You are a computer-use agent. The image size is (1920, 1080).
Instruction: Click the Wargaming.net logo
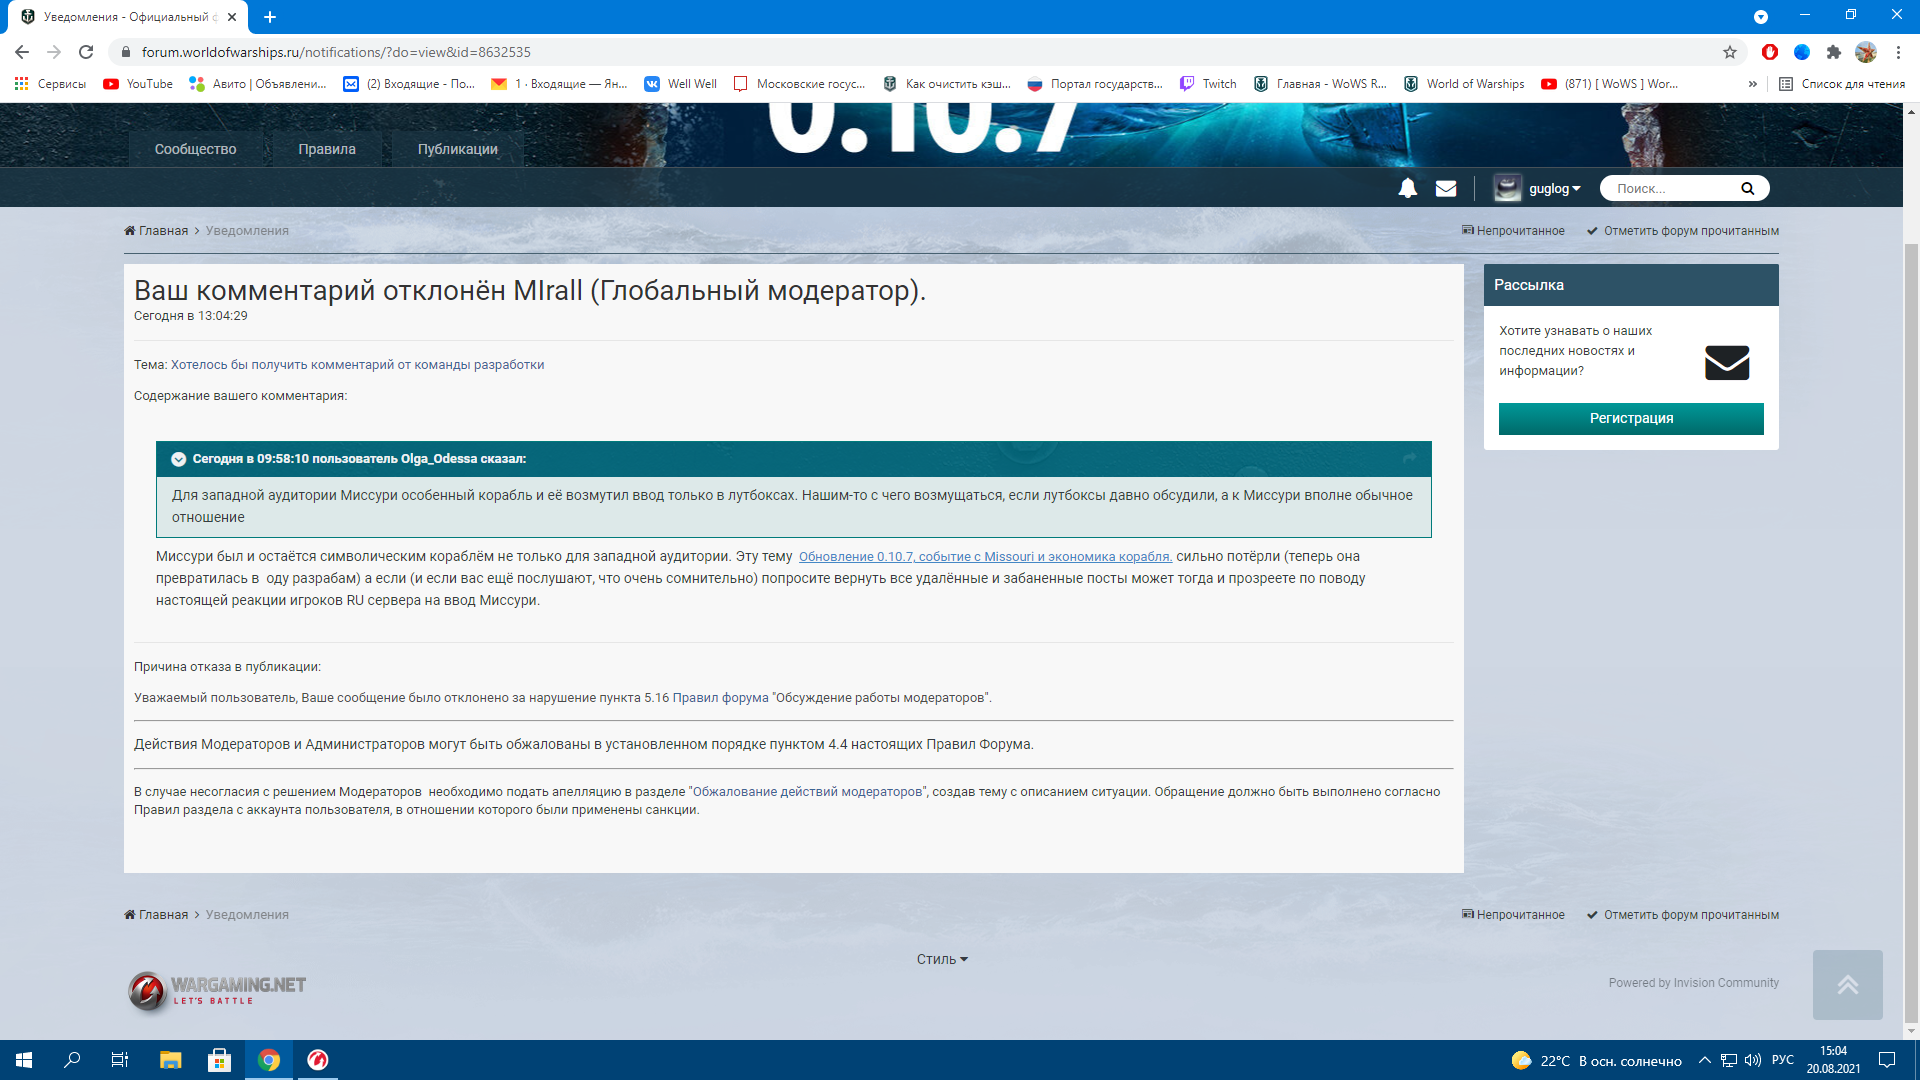(x=217, y=989)
